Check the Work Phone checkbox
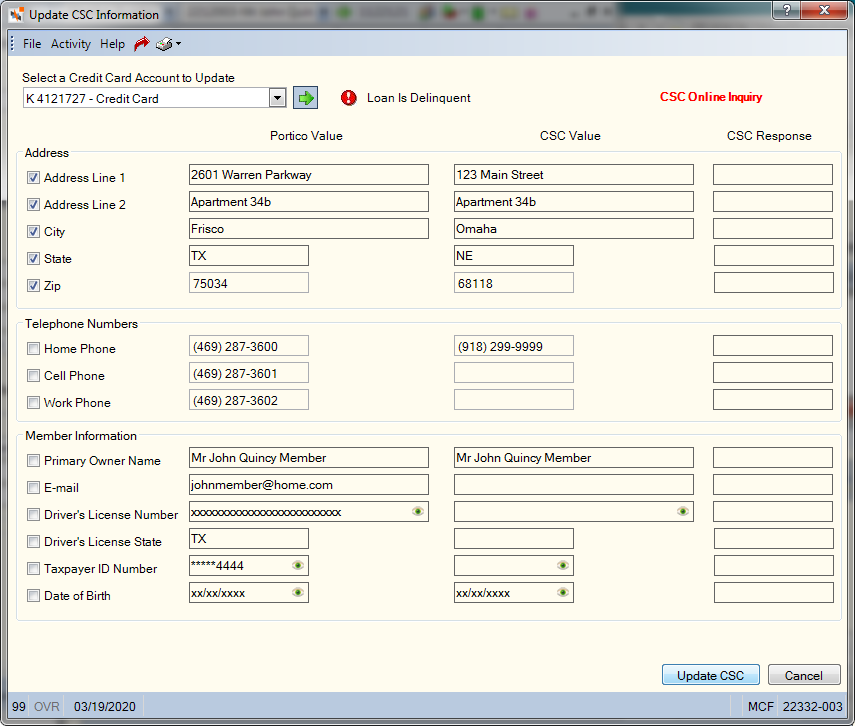Viewport: 855px width, 726px height. (x=33, y=403)
